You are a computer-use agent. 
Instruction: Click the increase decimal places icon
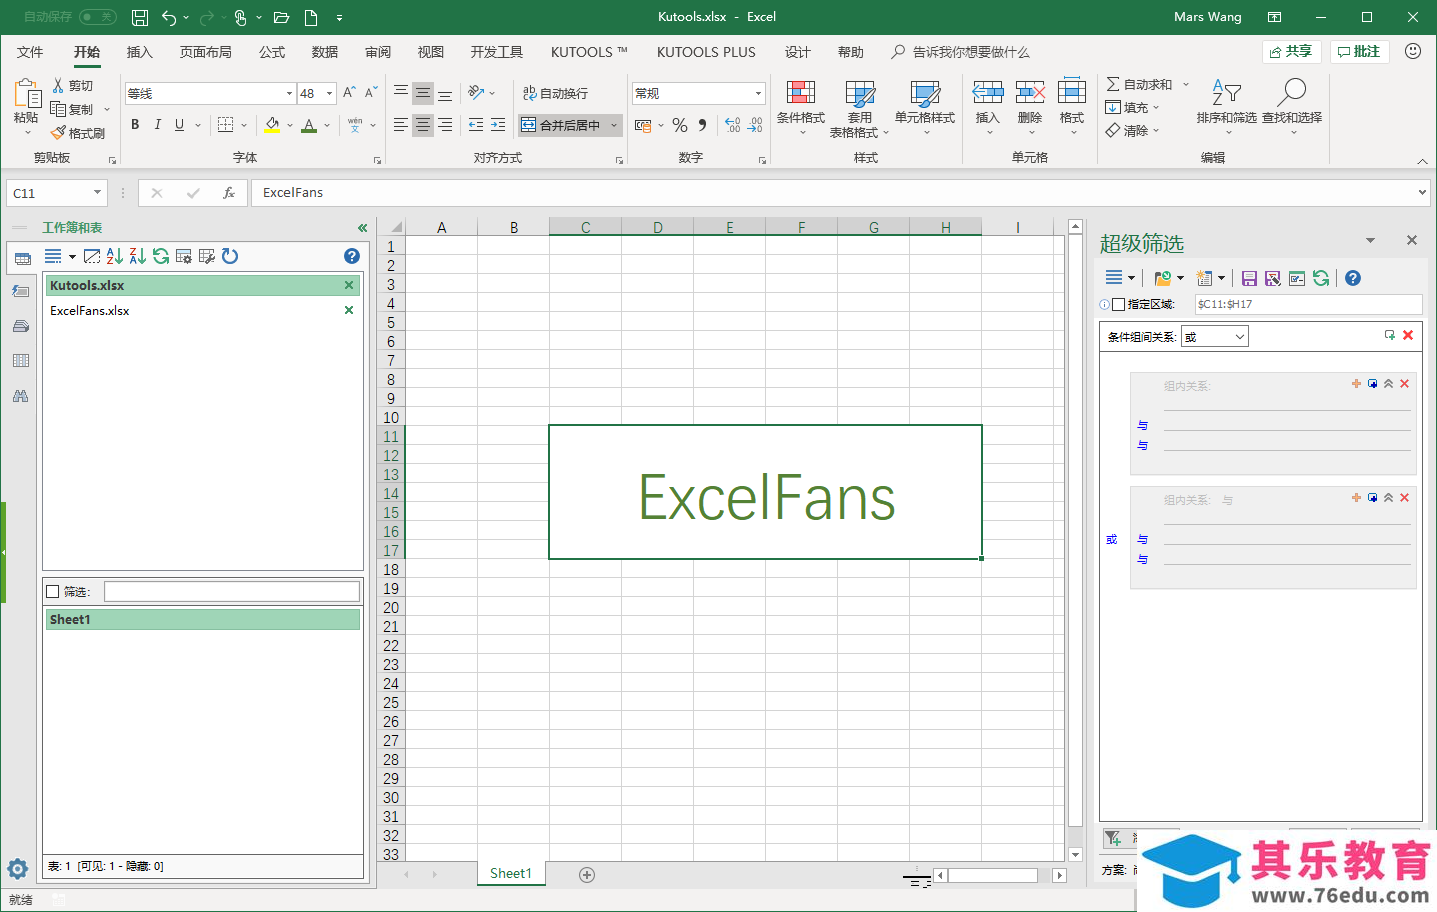(733, 125)
